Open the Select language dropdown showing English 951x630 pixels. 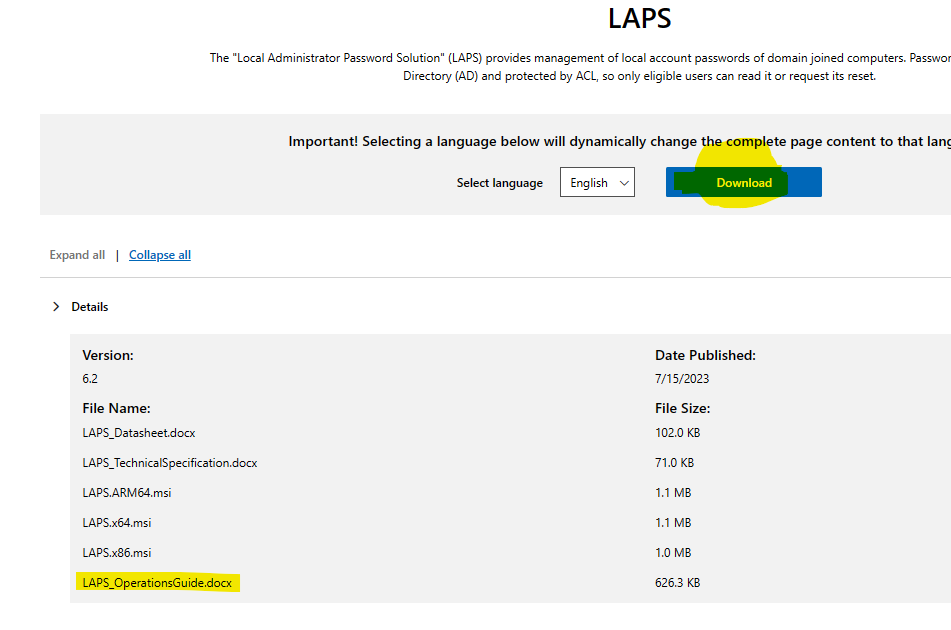(597, 183)
